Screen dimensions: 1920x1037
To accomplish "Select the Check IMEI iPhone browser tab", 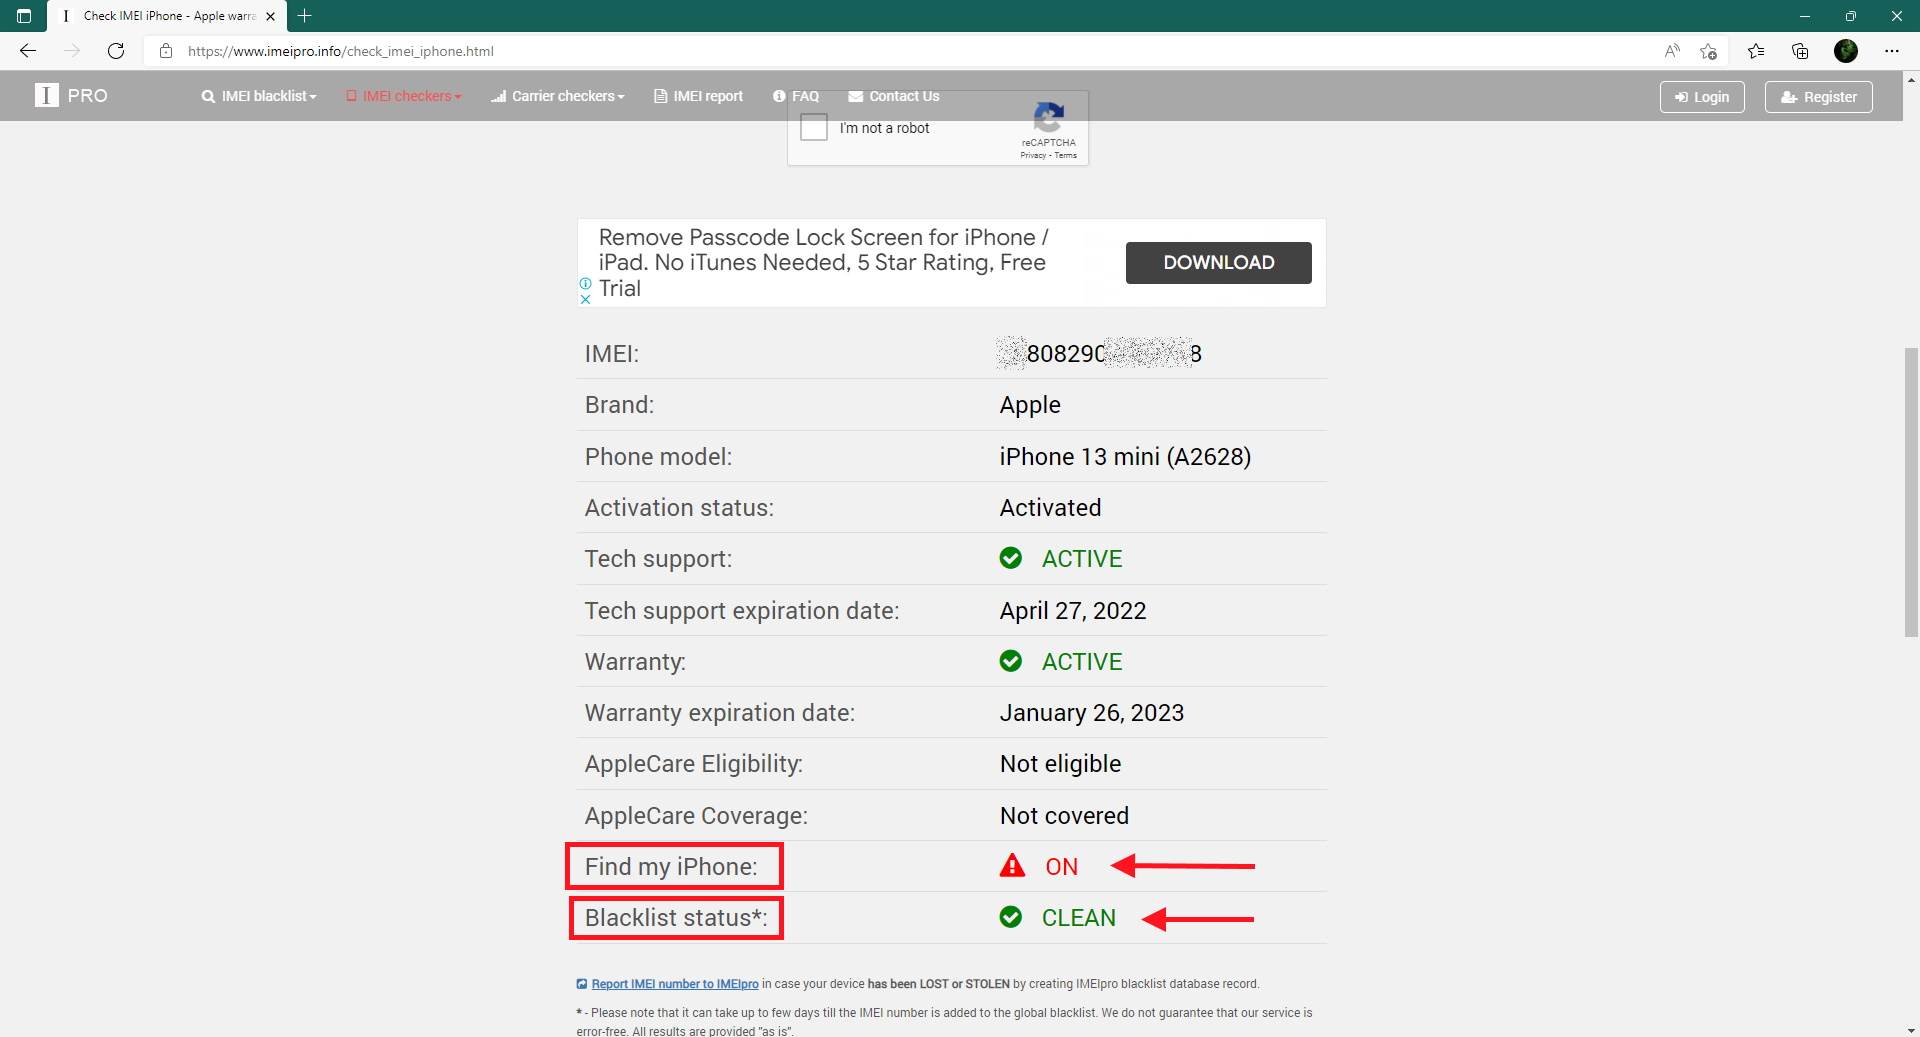I will point(160,16).
